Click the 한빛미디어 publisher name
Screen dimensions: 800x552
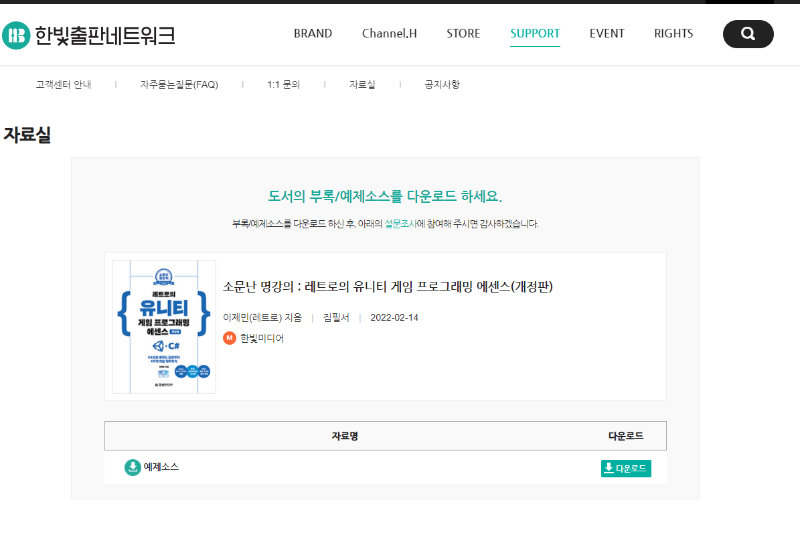point(262,338)
